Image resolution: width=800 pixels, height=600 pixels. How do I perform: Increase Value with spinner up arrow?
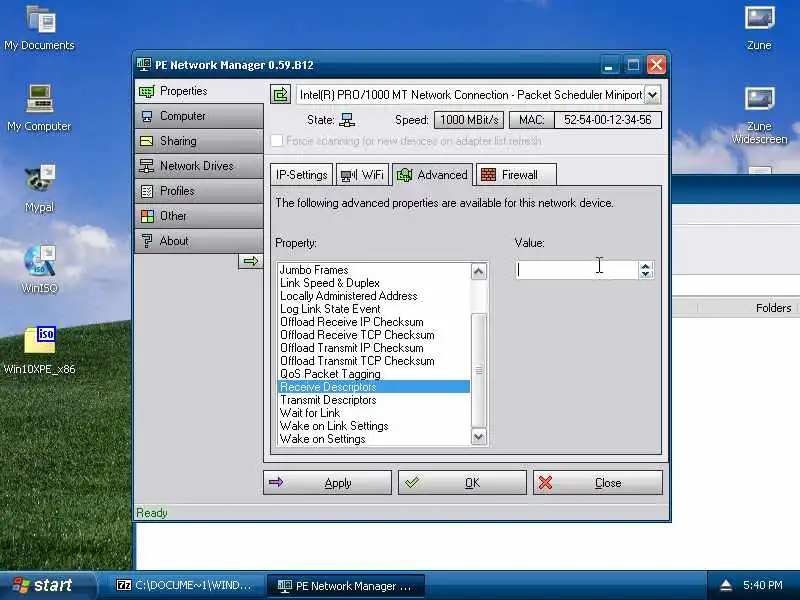[646, 265]
